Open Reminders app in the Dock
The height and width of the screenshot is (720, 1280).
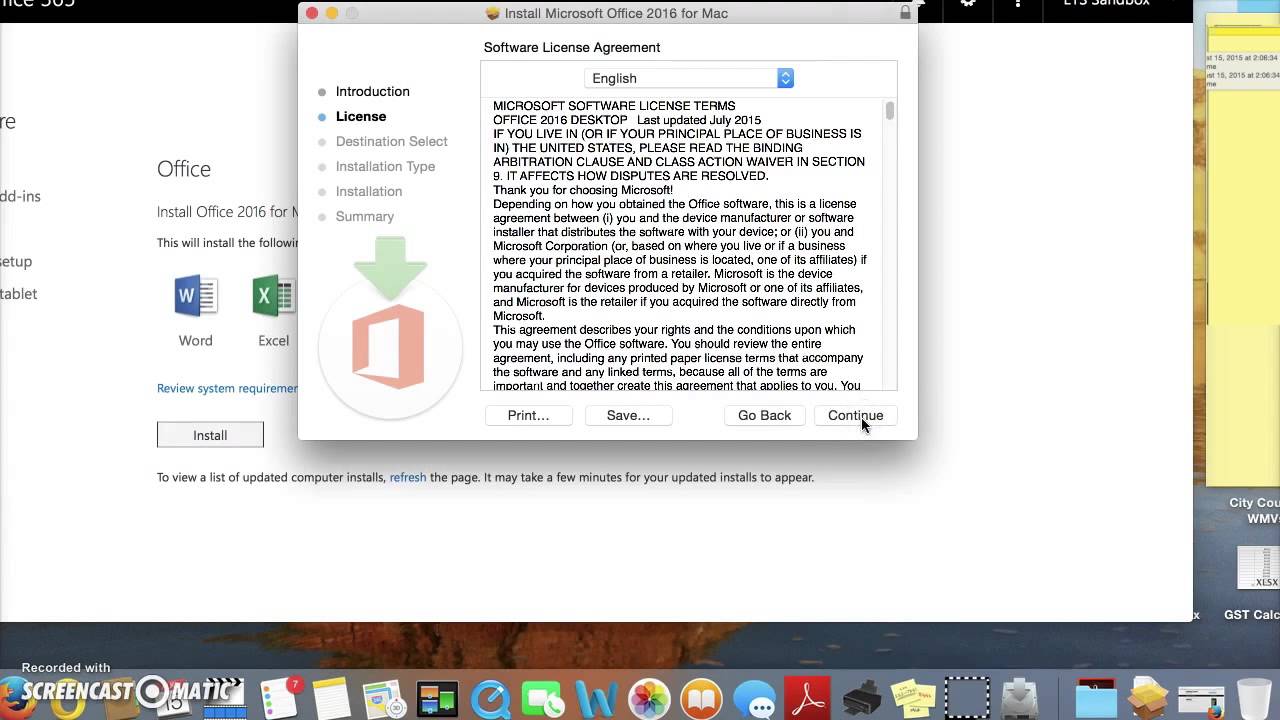[x=280, y=699]
